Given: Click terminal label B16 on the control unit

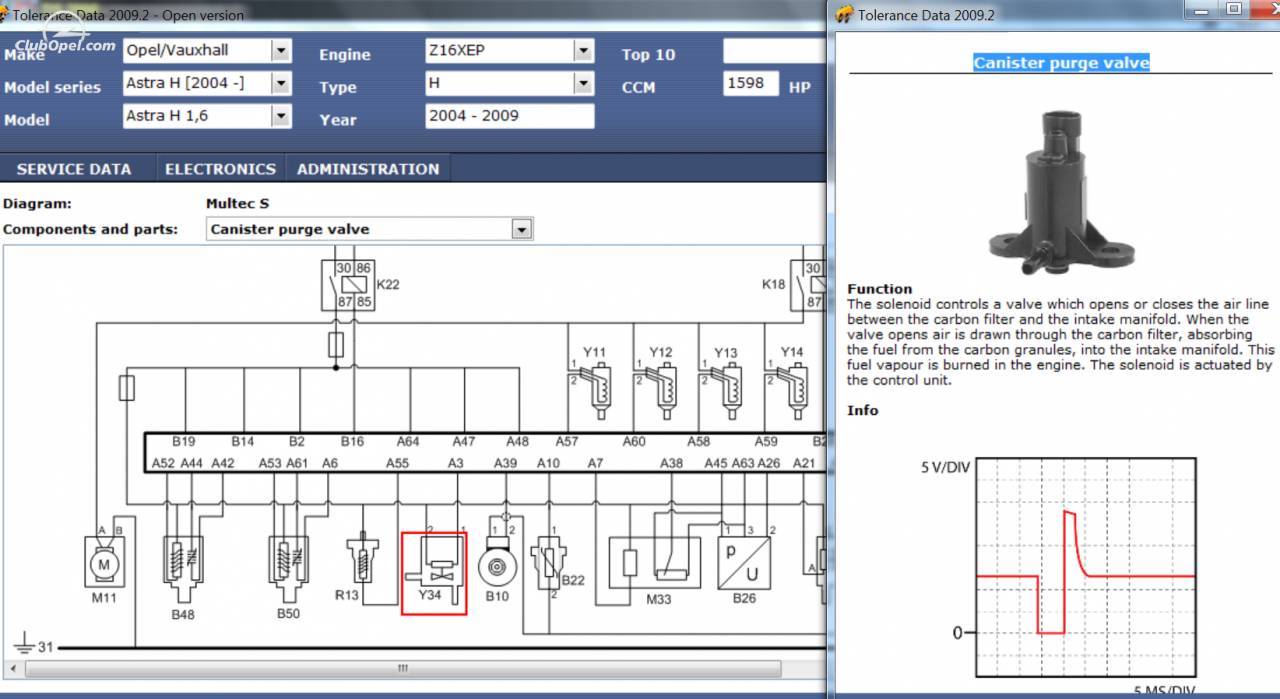Looking at the screenshot, I should (352, 441).
